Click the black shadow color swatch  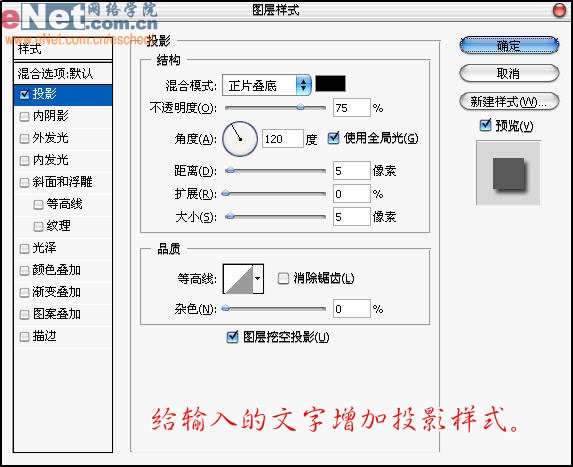pyautogui.click(x=330, y=84)
